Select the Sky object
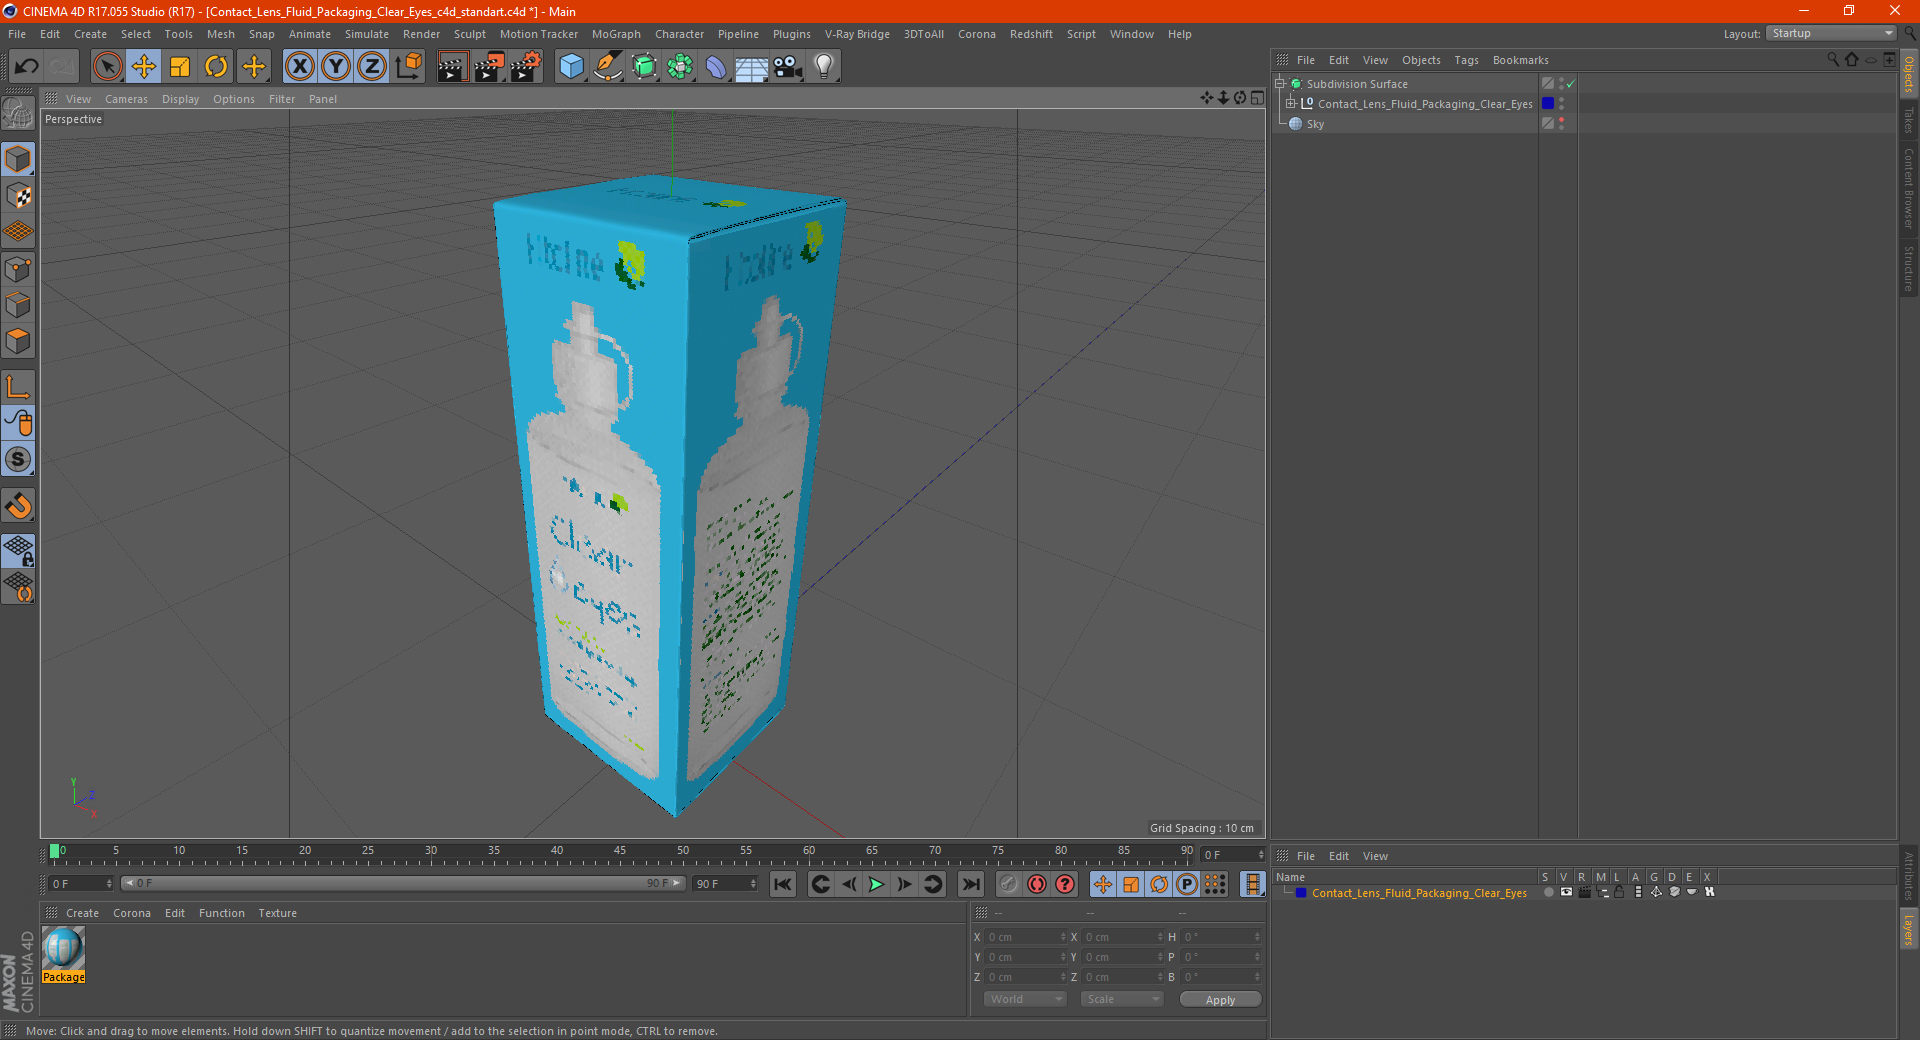1920x1040 pixels. point(1315,124)
